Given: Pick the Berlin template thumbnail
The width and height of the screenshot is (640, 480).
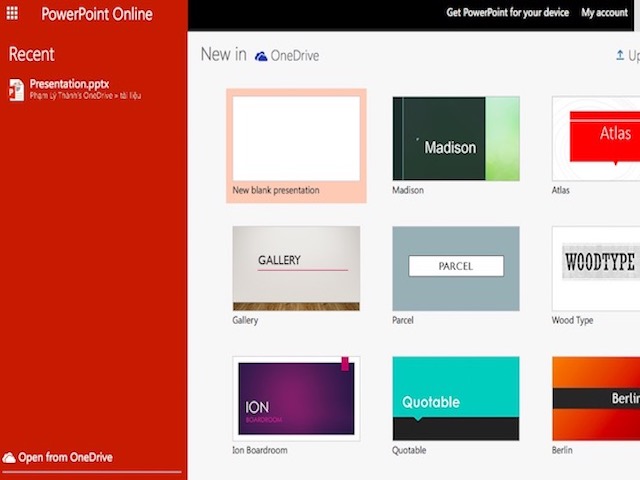Looking at the screenshot, I should [597, 397].
